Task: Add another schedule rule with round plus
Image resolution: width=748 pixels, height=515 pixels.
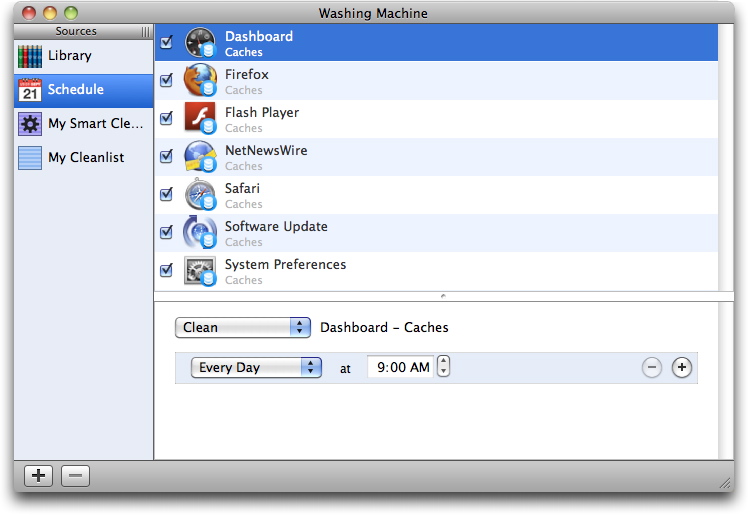Action: click(682, 368)
